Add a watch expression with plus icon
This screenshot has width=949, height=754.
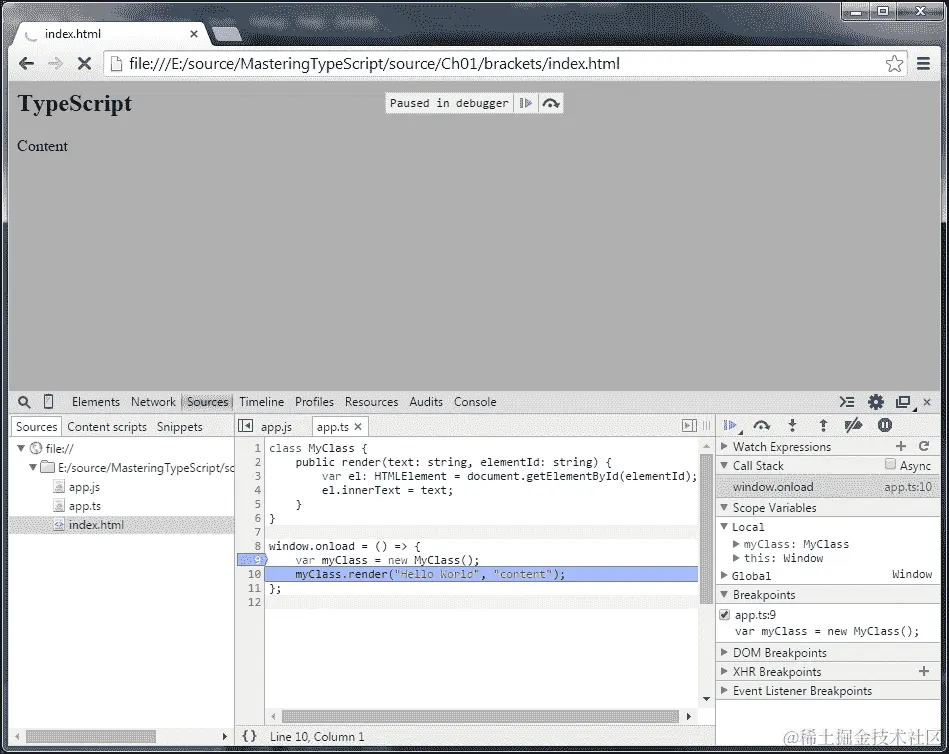(x=901, y=446)
